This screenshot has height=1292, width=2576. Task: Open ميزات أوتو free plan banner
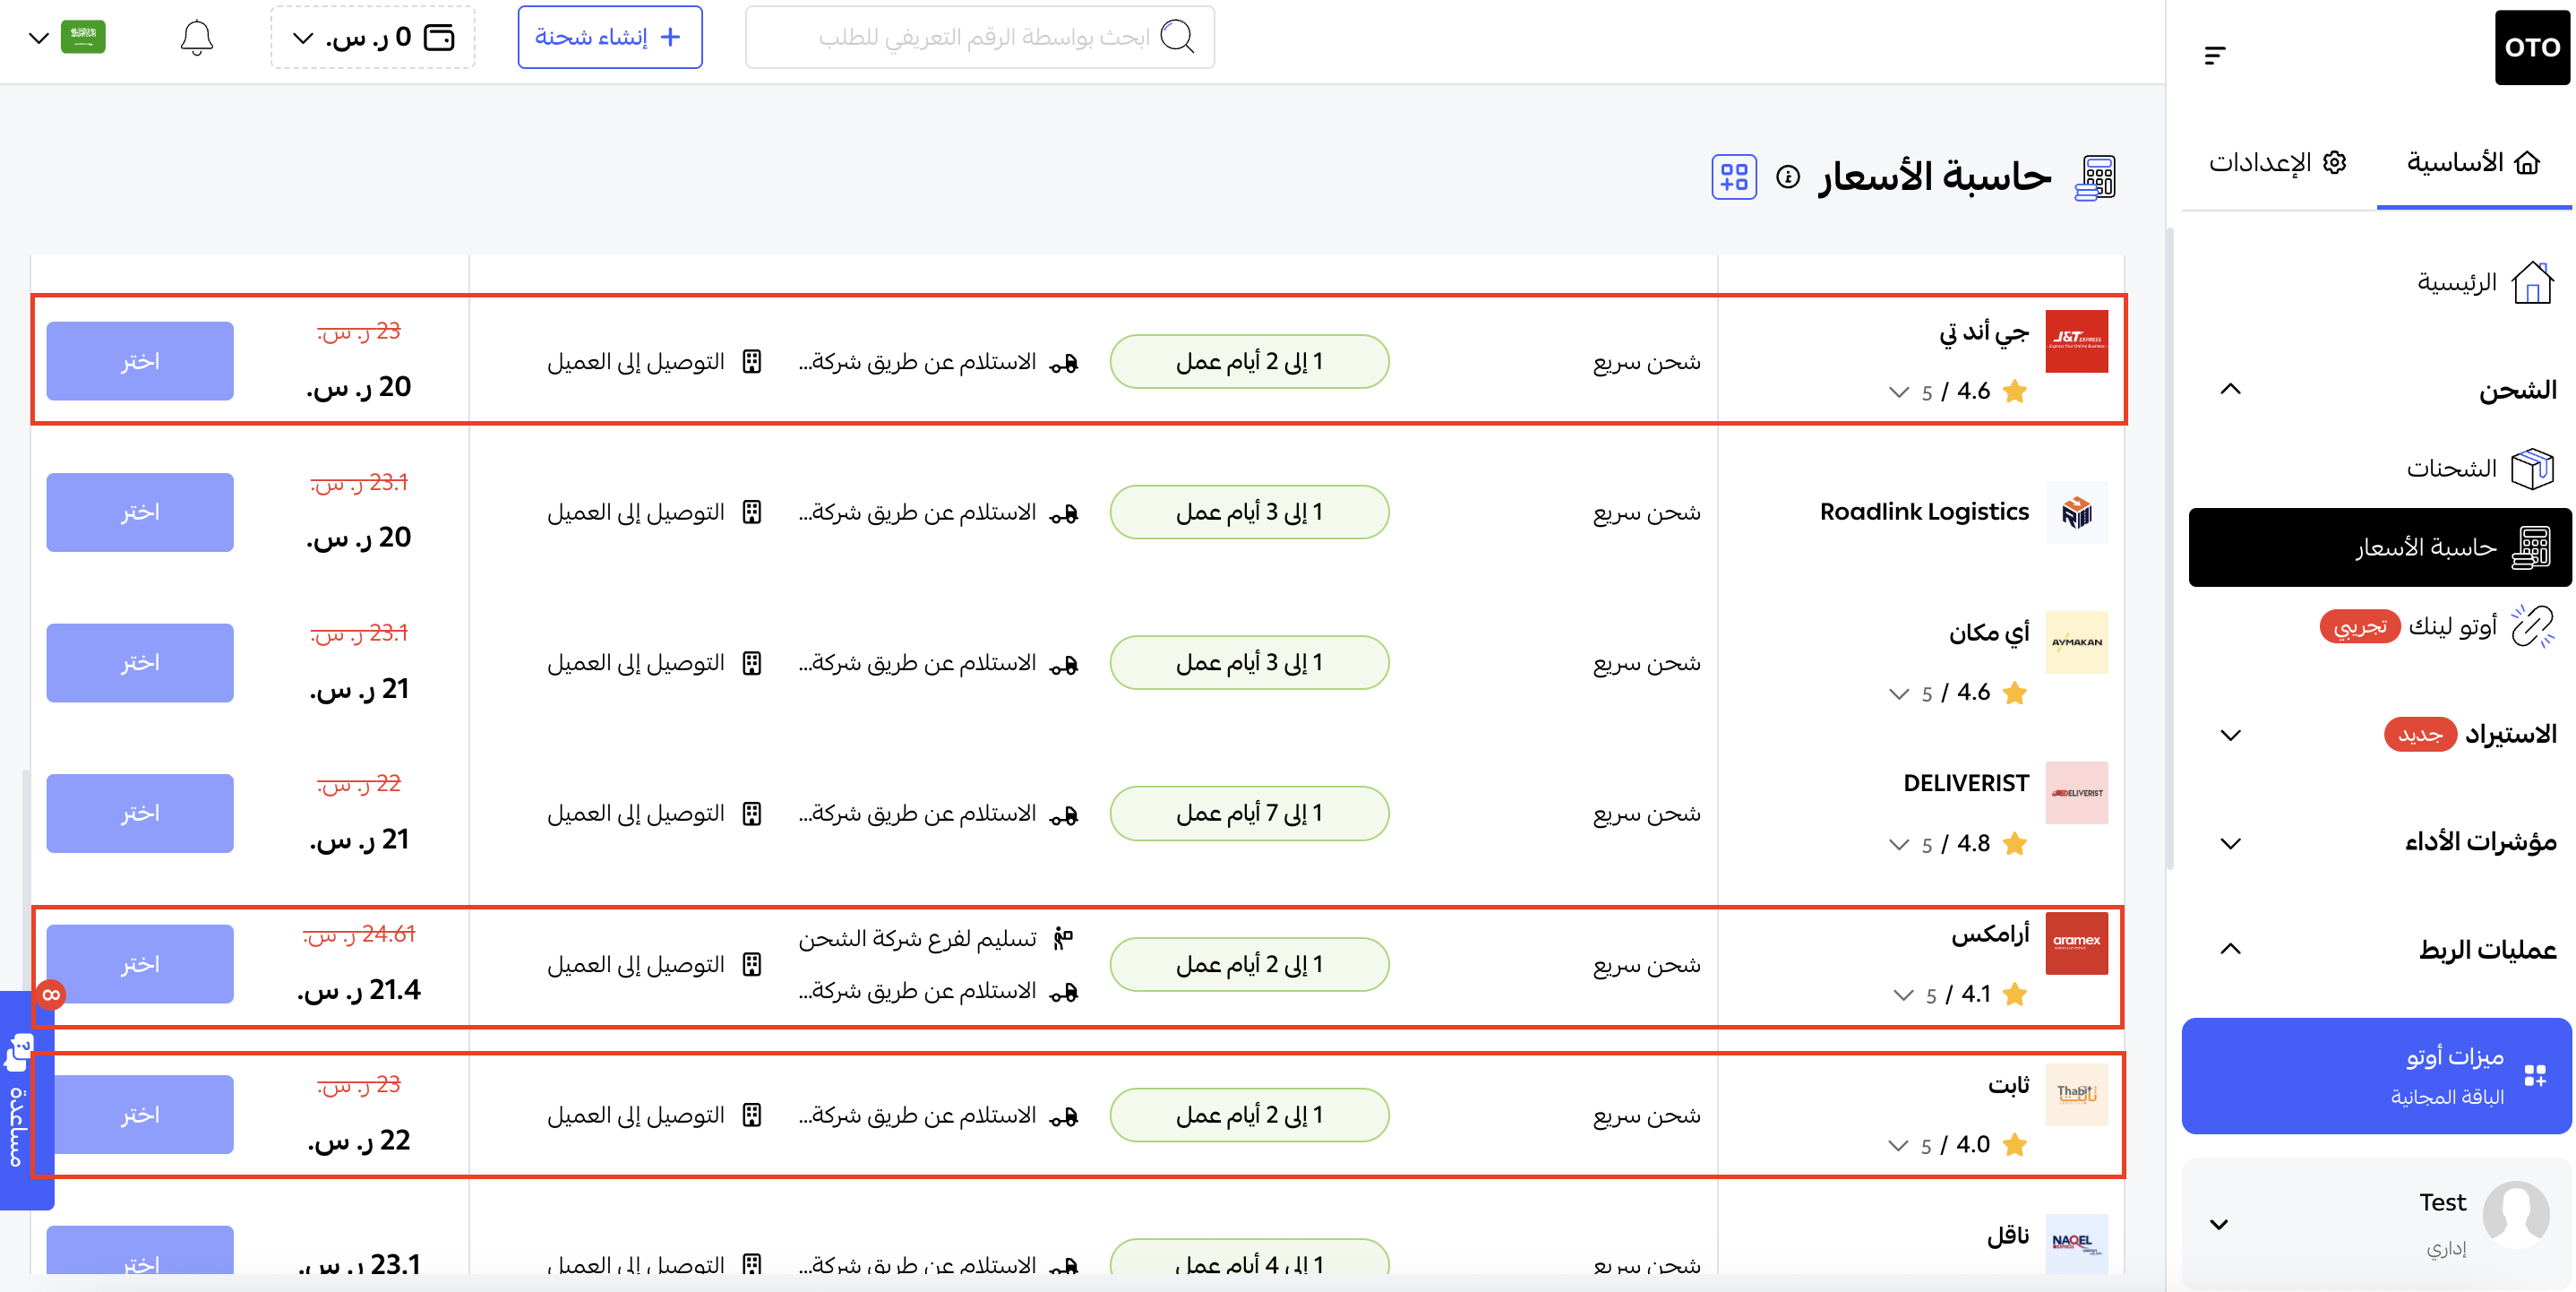2376,1076
